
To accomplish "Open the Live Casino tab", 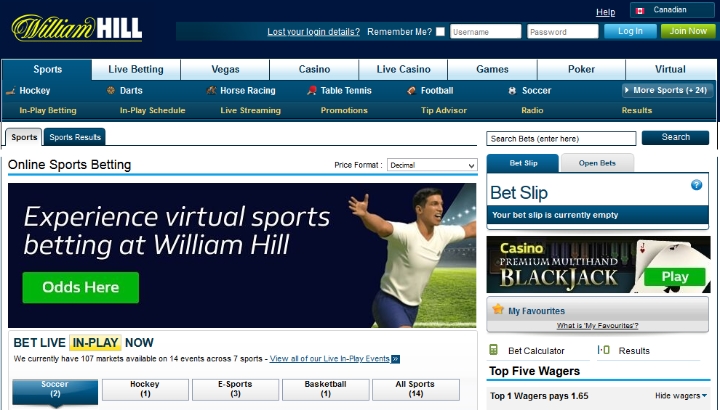I will click(x=403, y=69).
